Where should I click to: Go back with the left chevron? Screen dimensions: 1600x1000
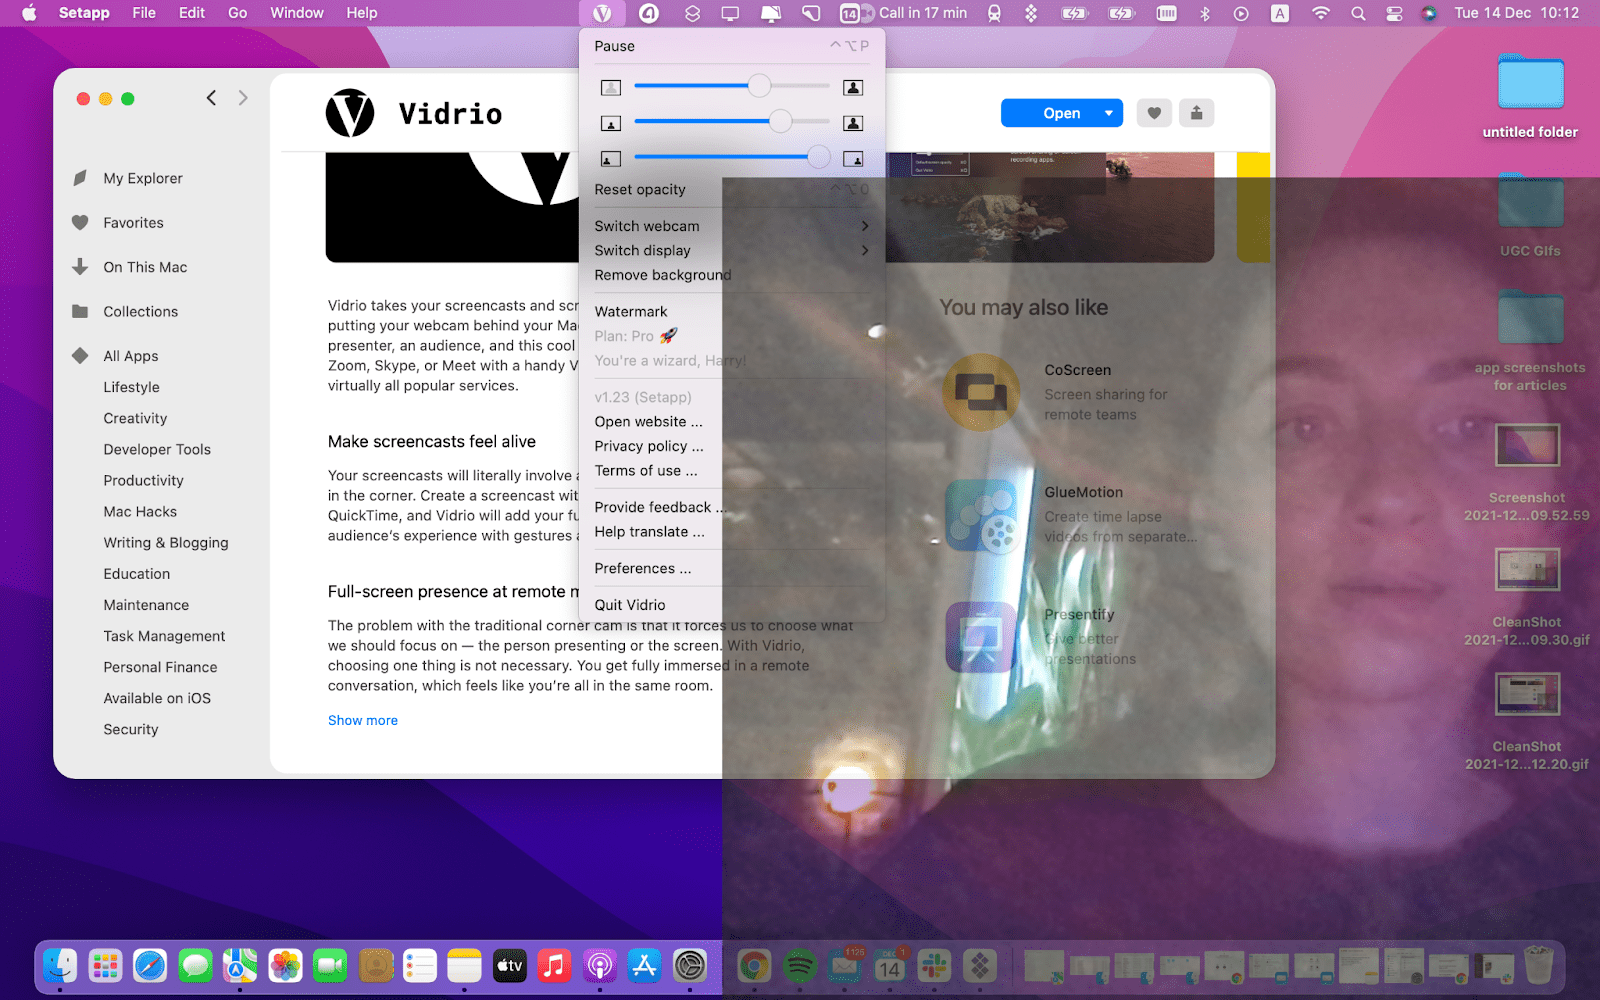coord(211,97)
